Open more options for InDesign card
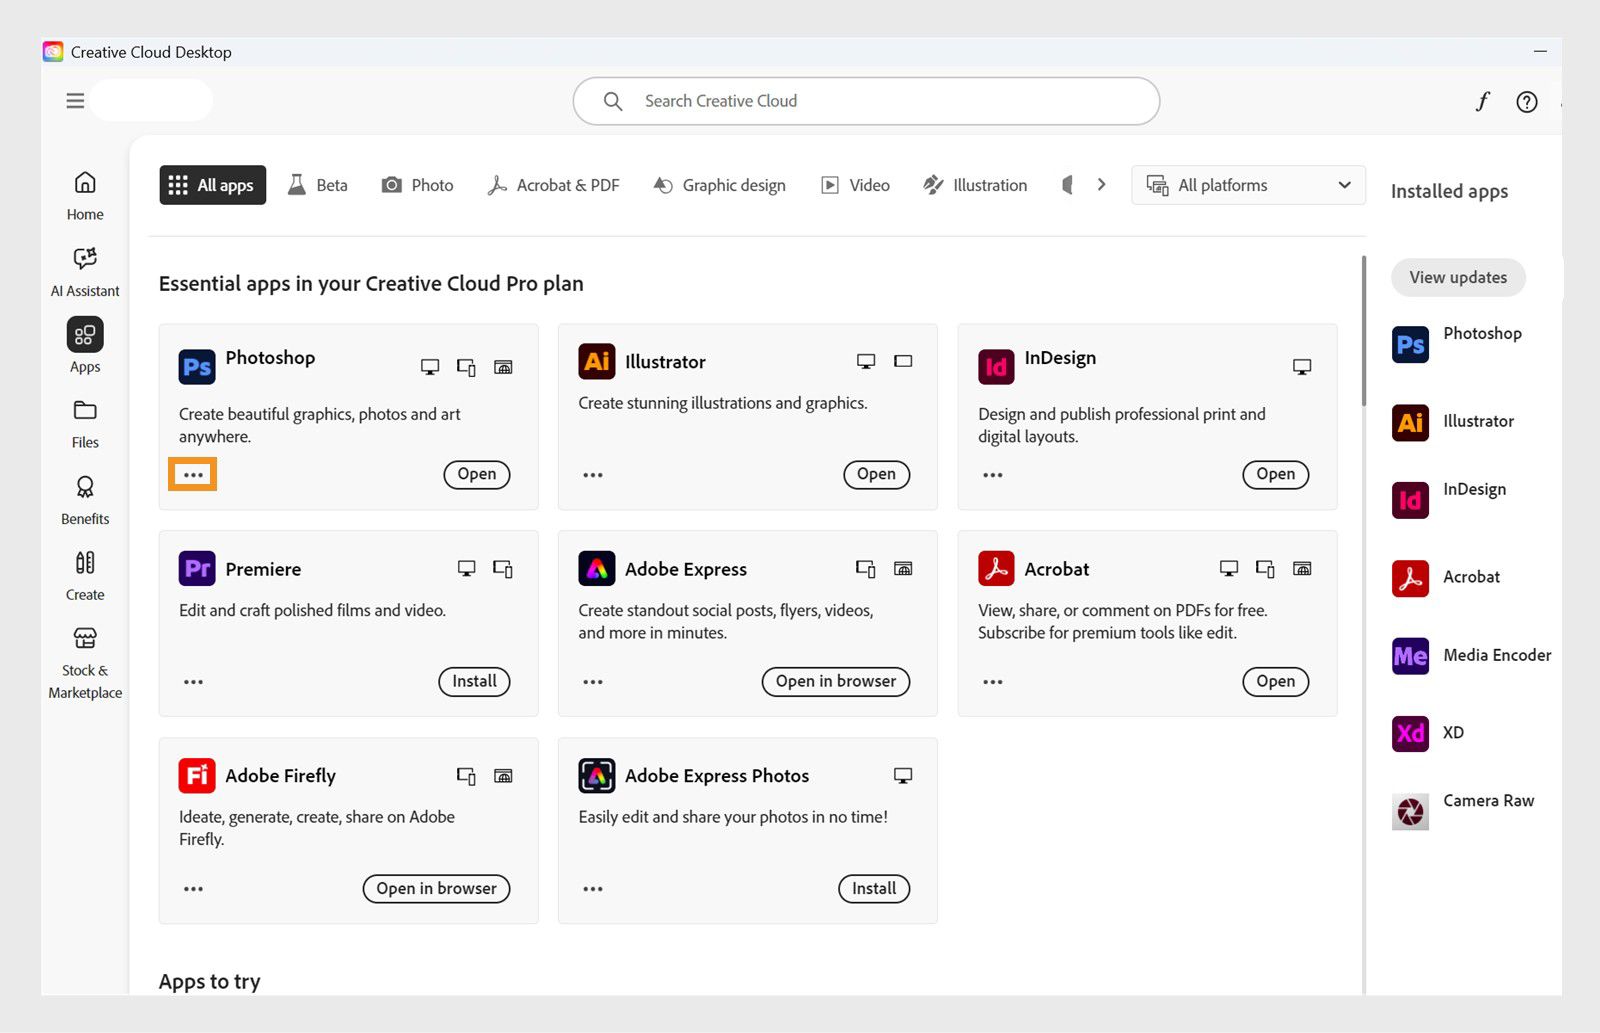The image size is (1600, 1033). tap(992, 475)
